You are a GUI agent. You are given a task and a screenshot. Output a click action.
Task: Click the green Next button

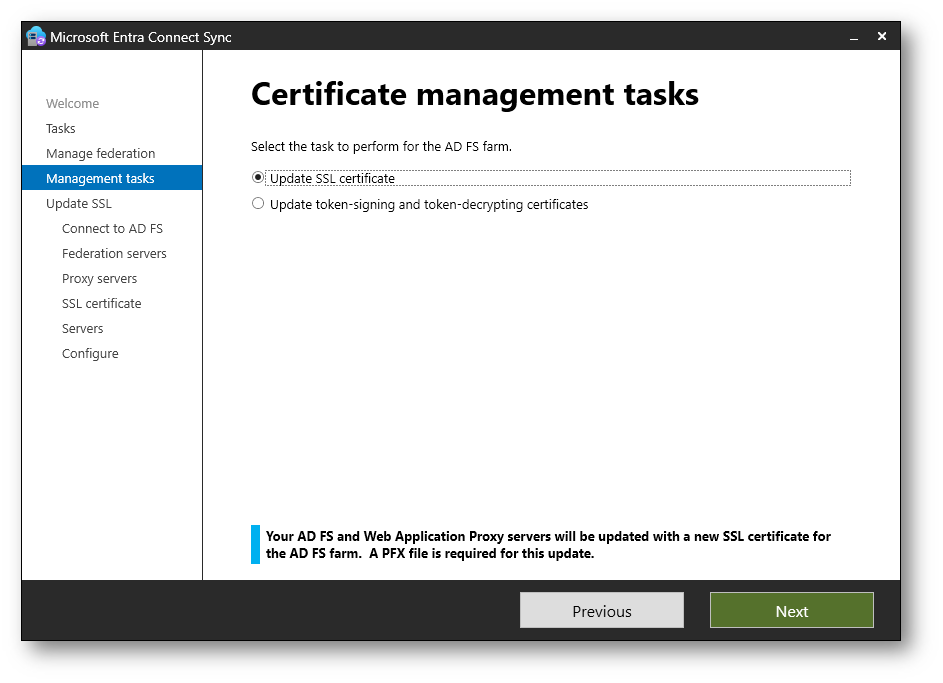[x=791, y=611]
